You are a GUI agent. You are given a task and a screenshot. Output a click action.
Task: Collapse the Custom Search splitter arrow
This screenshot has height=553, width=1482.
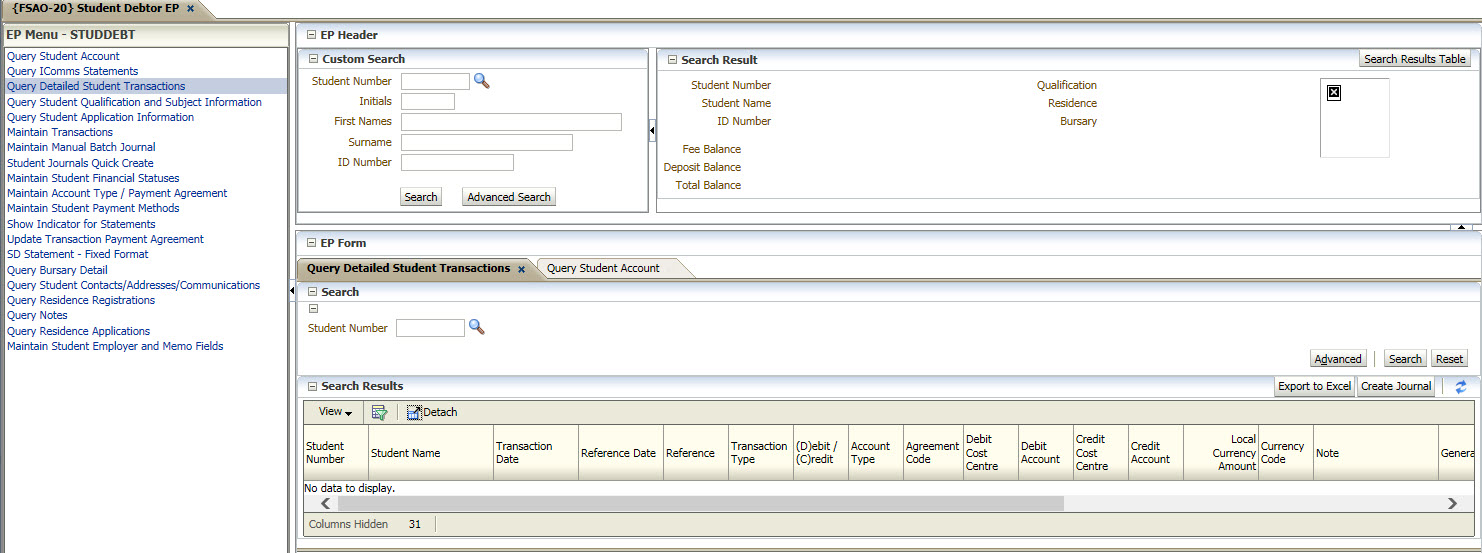(x=652, y=129)
